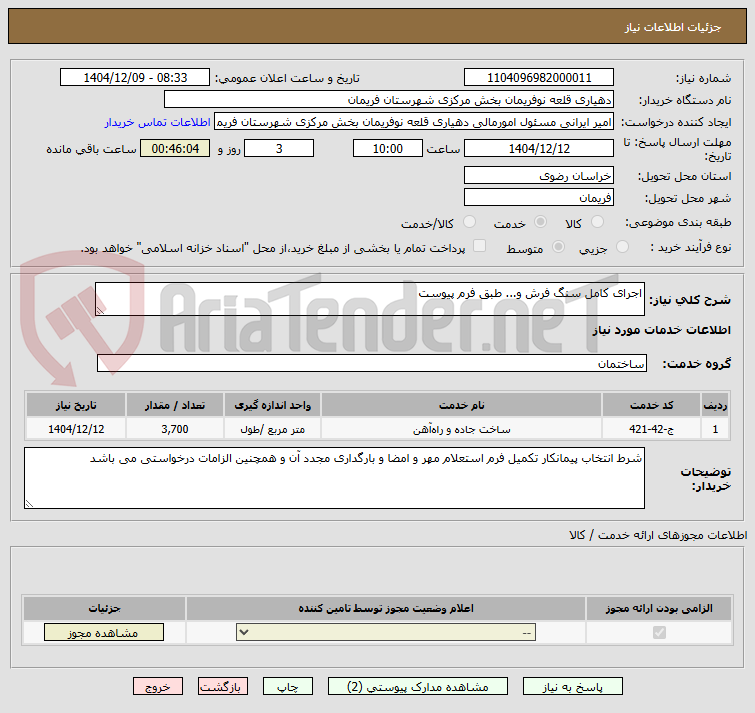Click the تاریخ نیاز column header
Viewport: 755px width, 713px height.
click(76, 405)
